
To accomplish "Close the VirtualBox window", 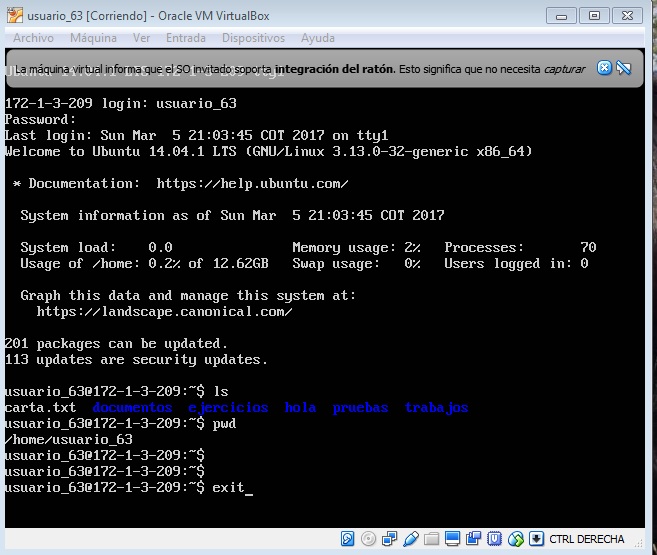I will click(x=627, y=16).
